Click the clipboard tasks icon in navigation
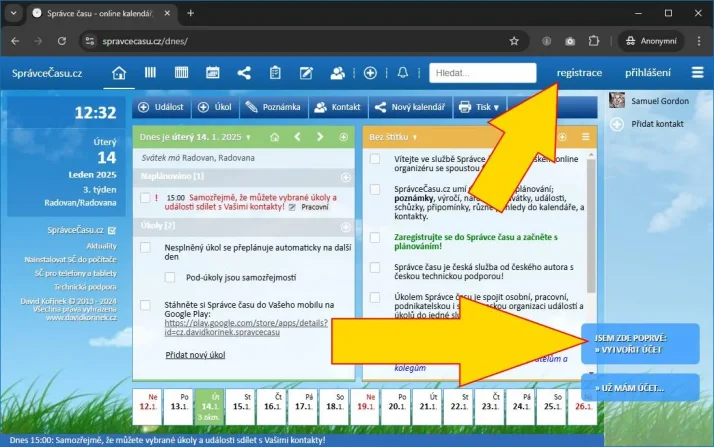This screenshot has width=714, height=447. (274, 73)
